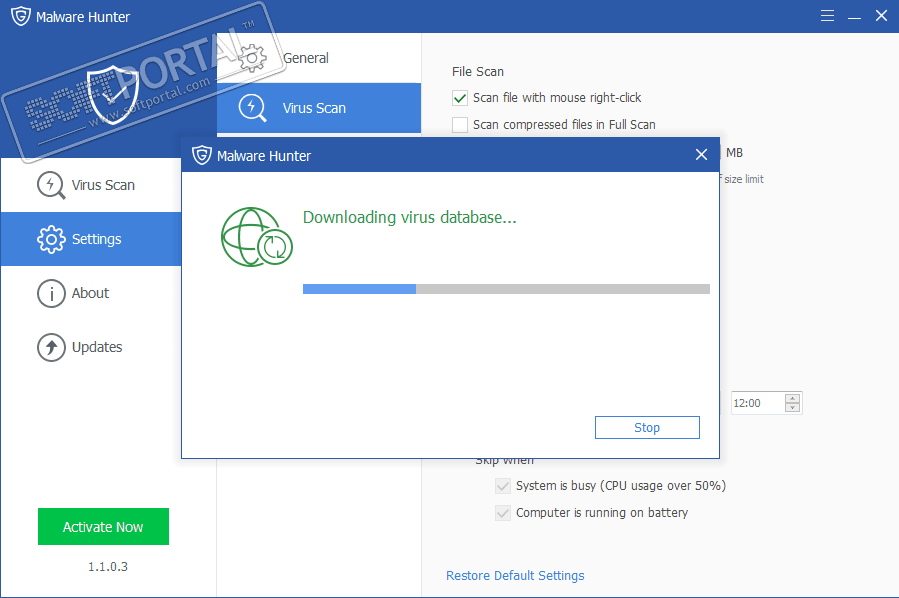The height and width of the screenshot is (598, 899).
Task: Click the Virus Scan magnifier icon in sidebar
Action: click(51, 185)
